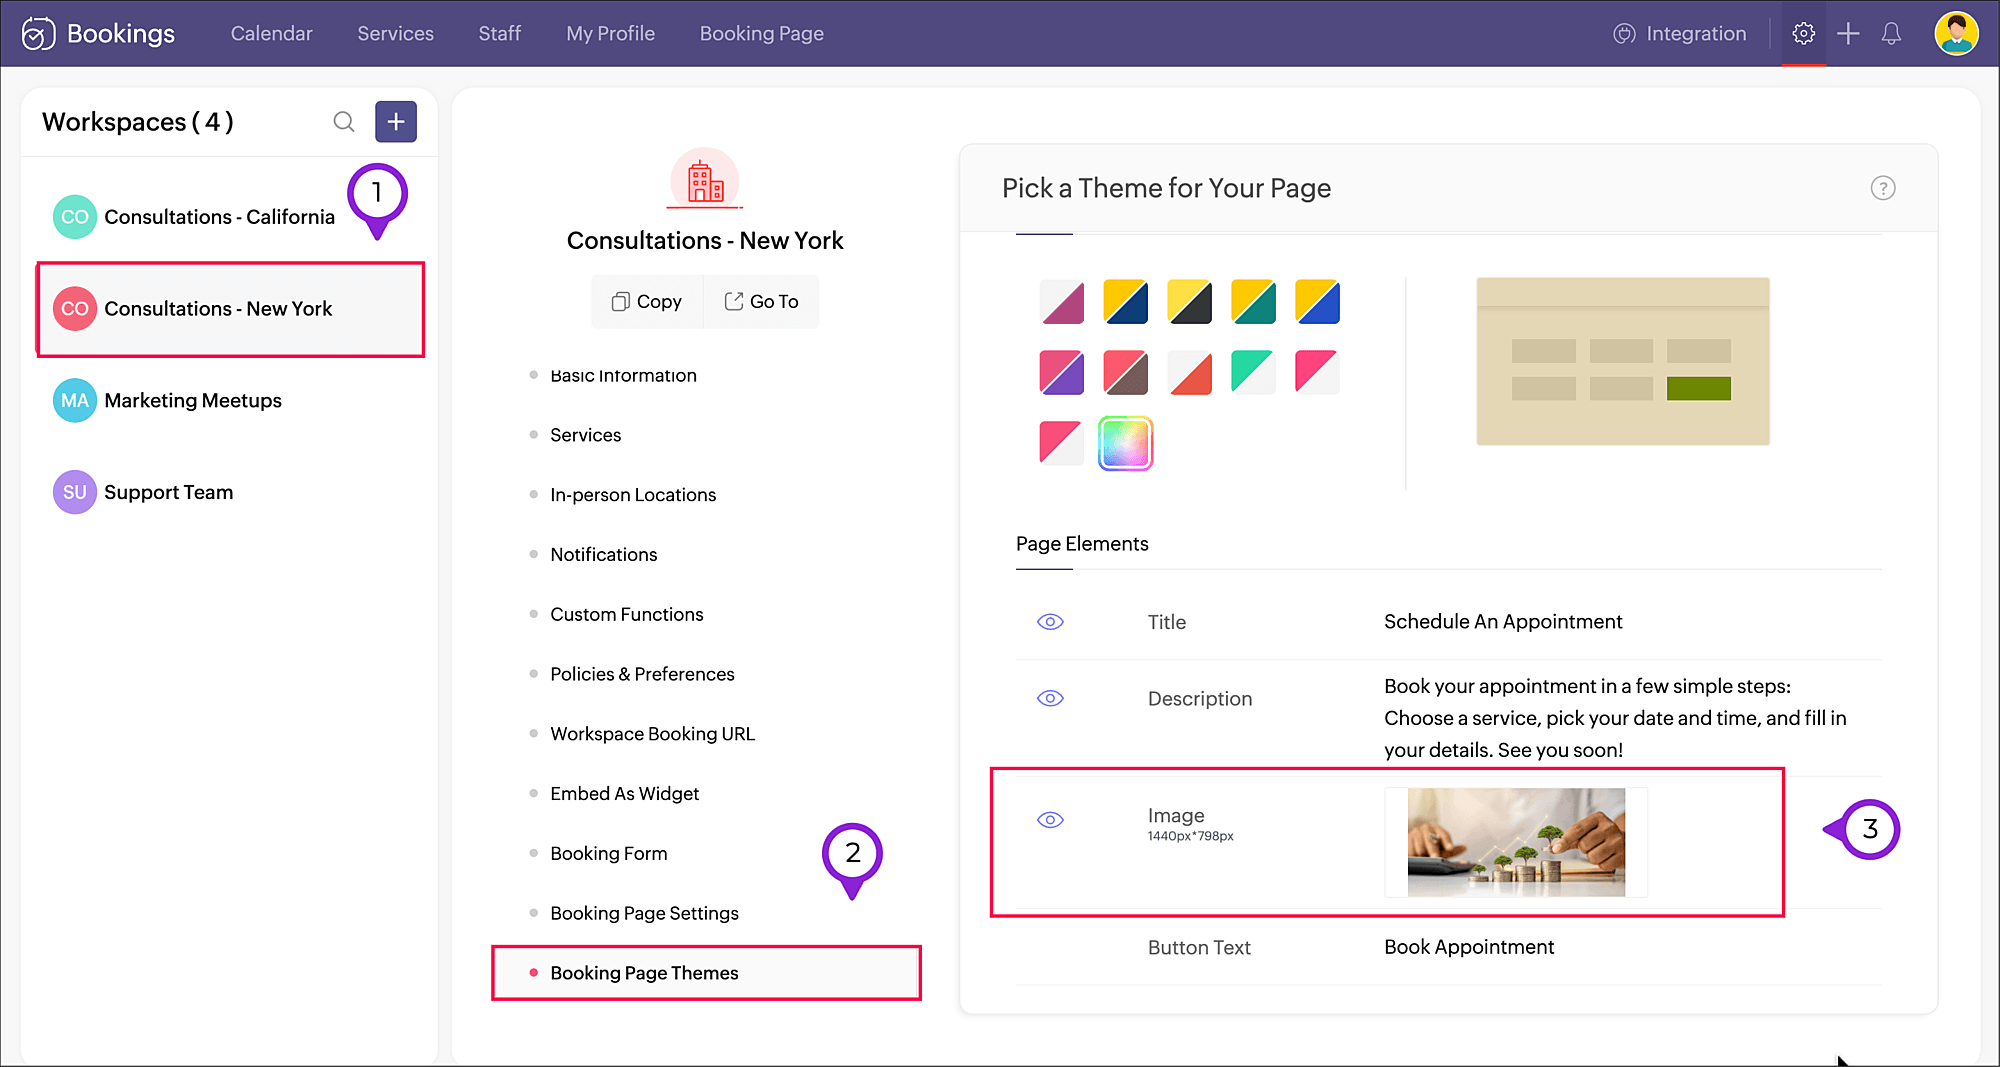Open the settings gear in top bar

click(x=1803, y=34)
